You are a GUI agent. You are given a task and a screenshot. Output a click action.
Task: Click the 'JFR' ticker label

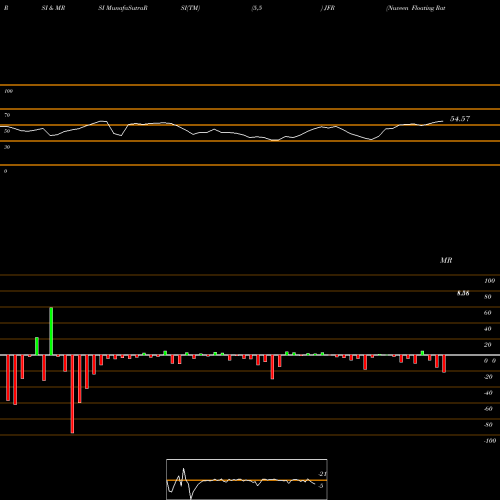[329, 8]
